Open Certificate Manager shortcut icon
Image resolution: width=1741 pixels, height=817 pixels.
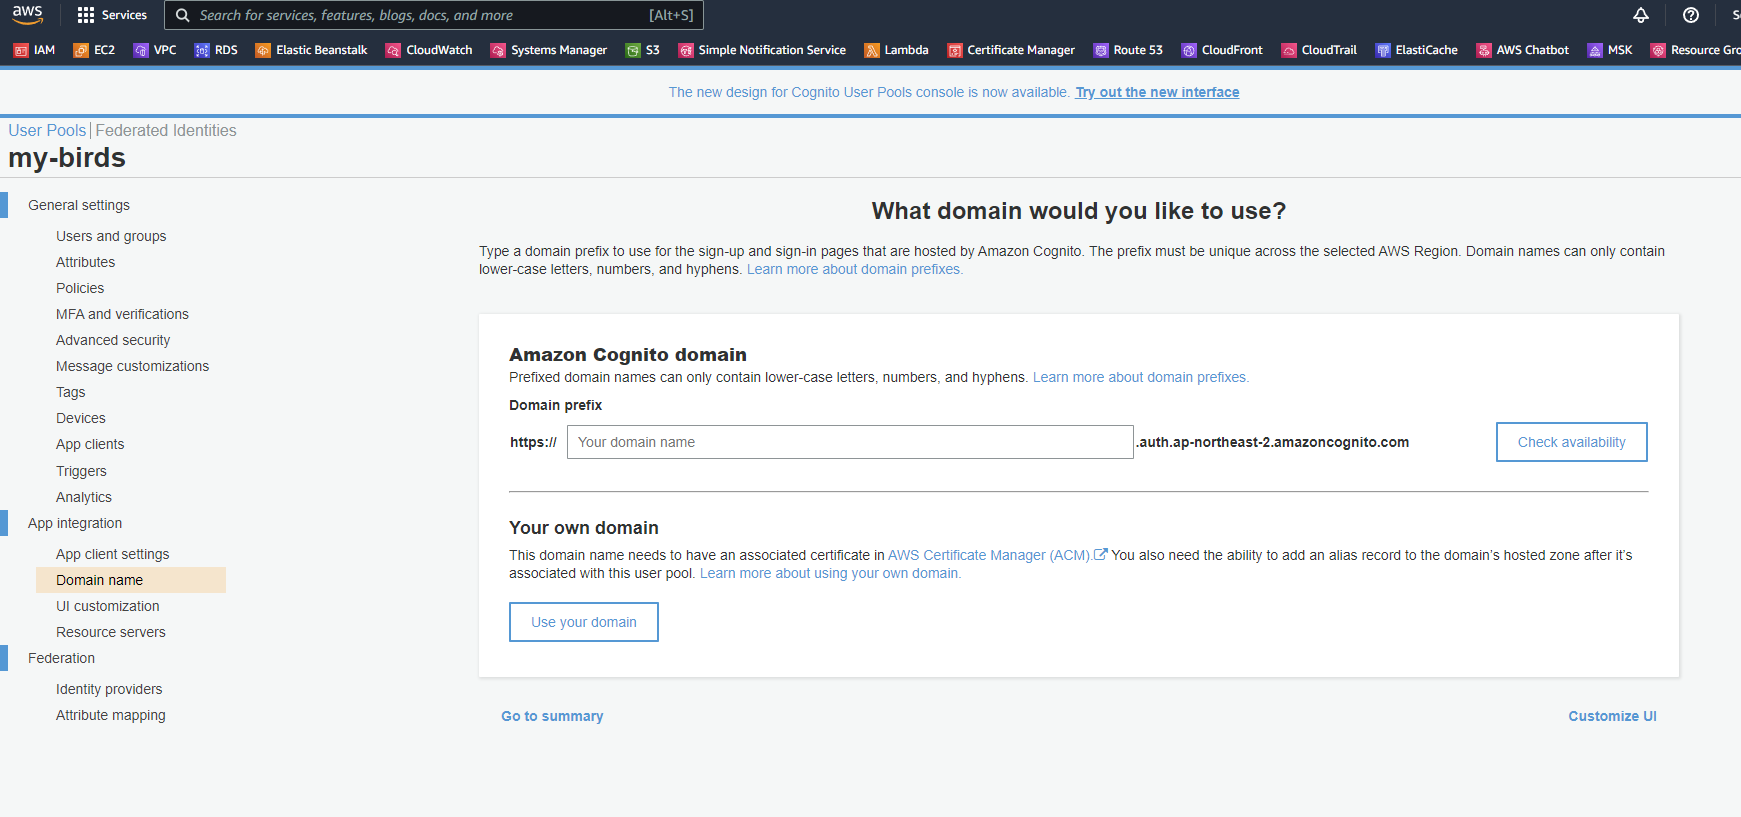955,50
